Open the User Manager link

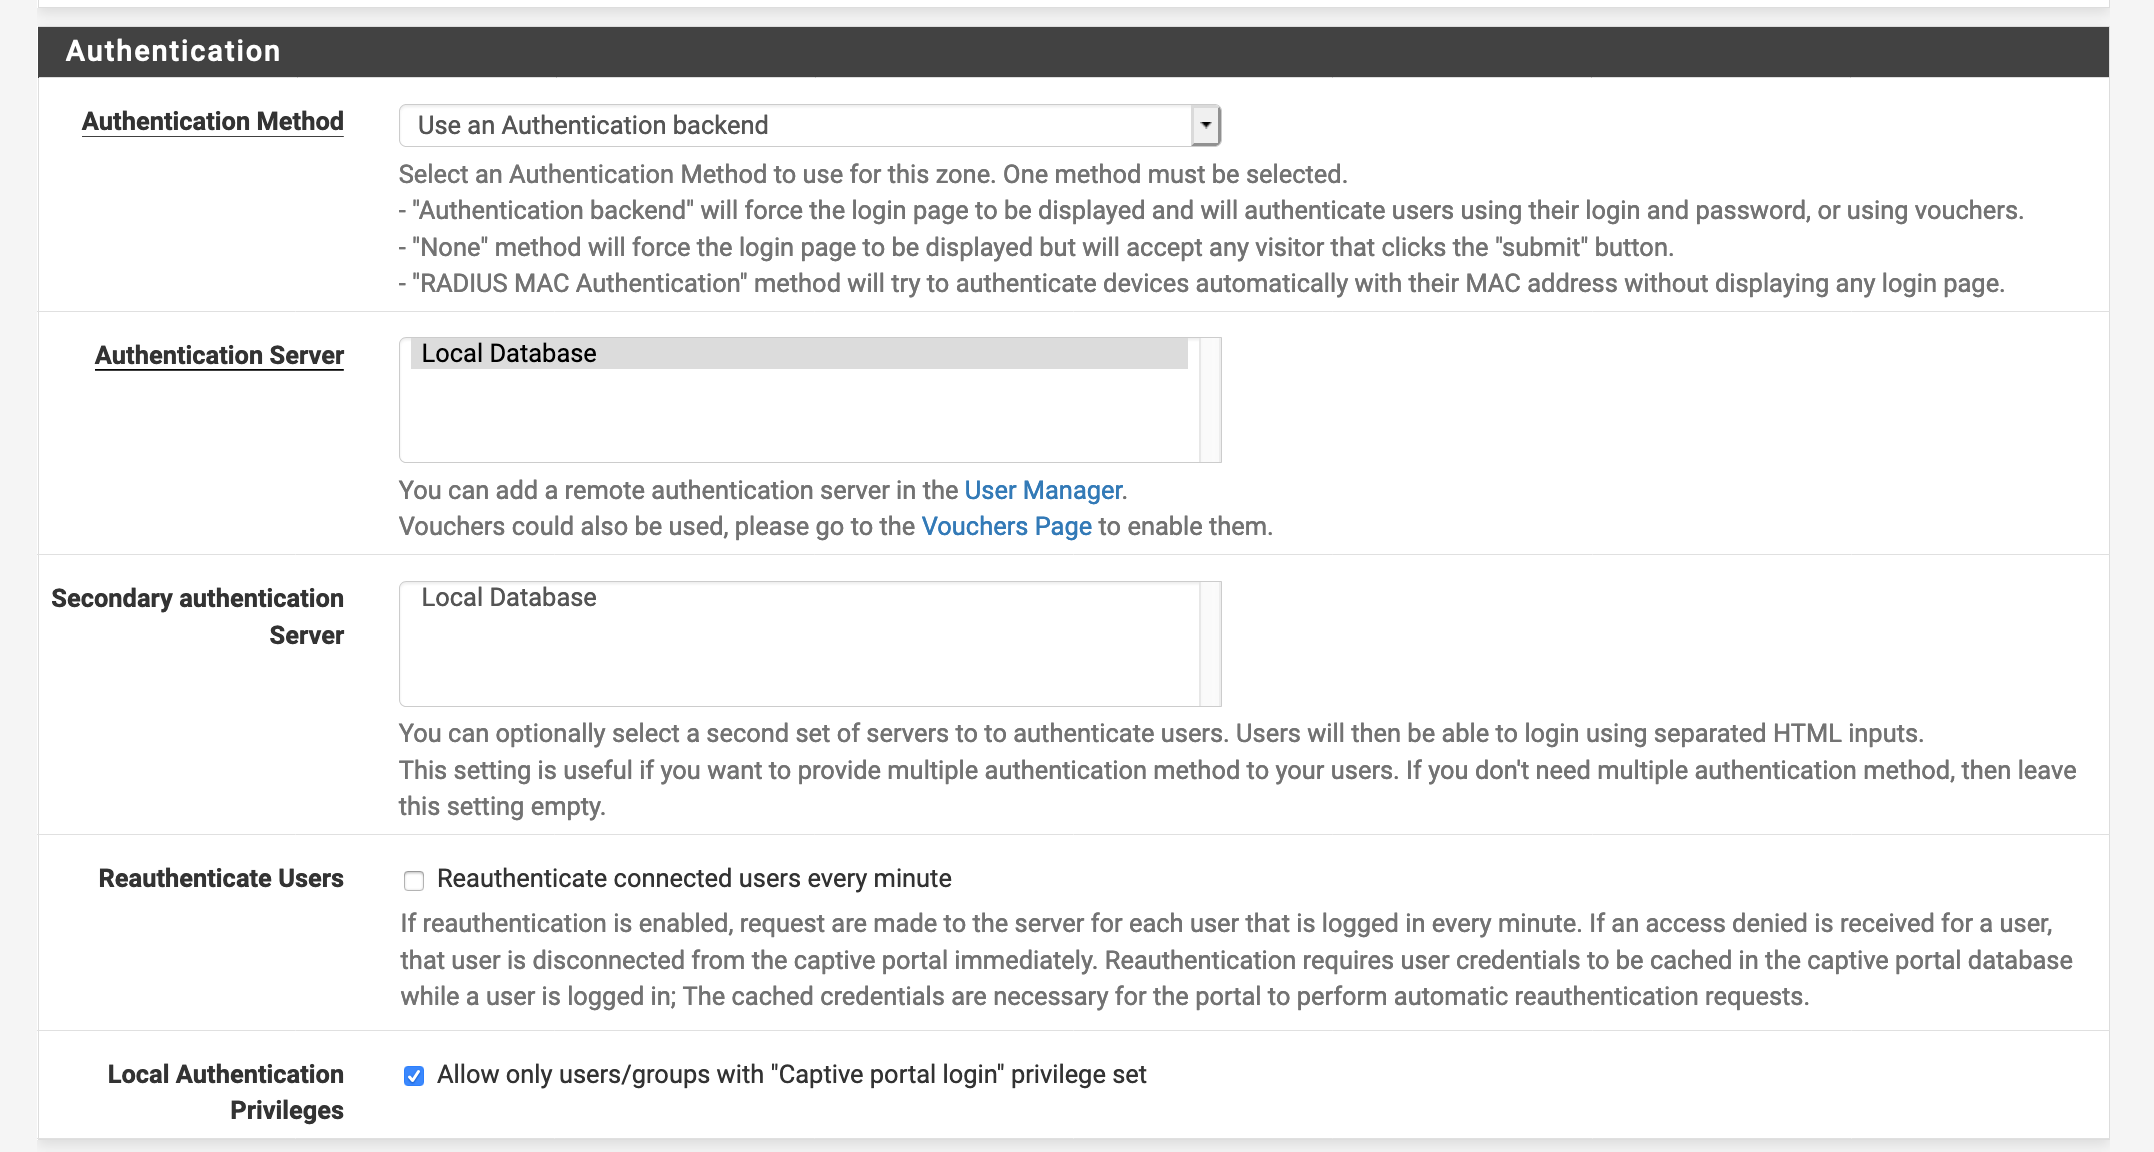click(x=1042, y=490)
